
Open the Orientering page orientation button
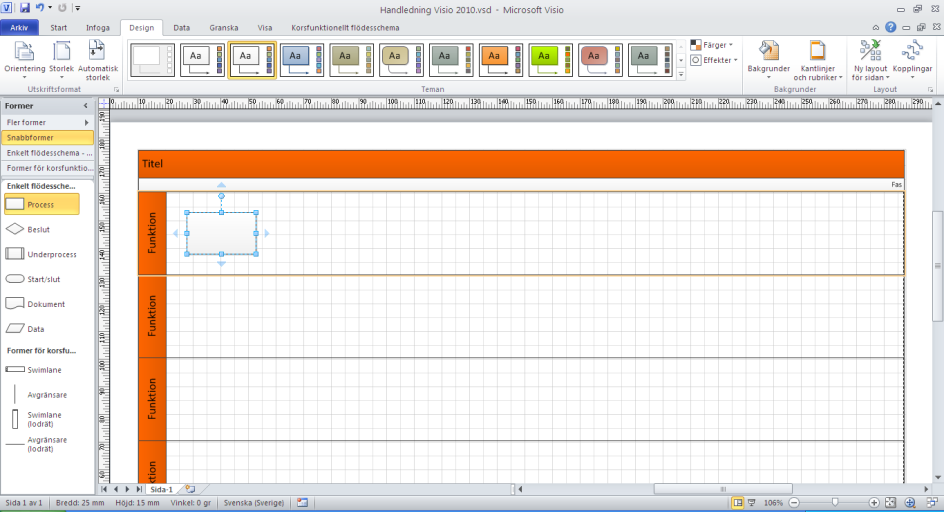coord(25,60)
